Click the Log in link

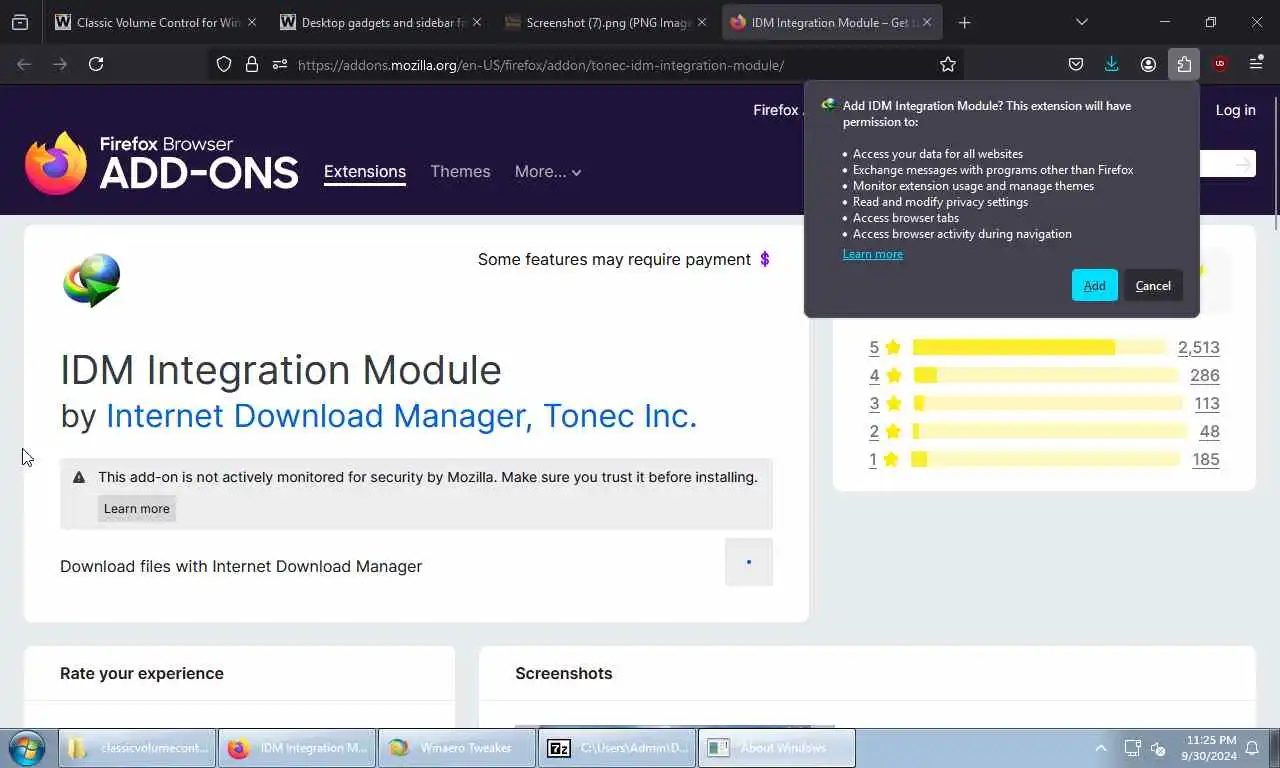[x=1235, y=110]
